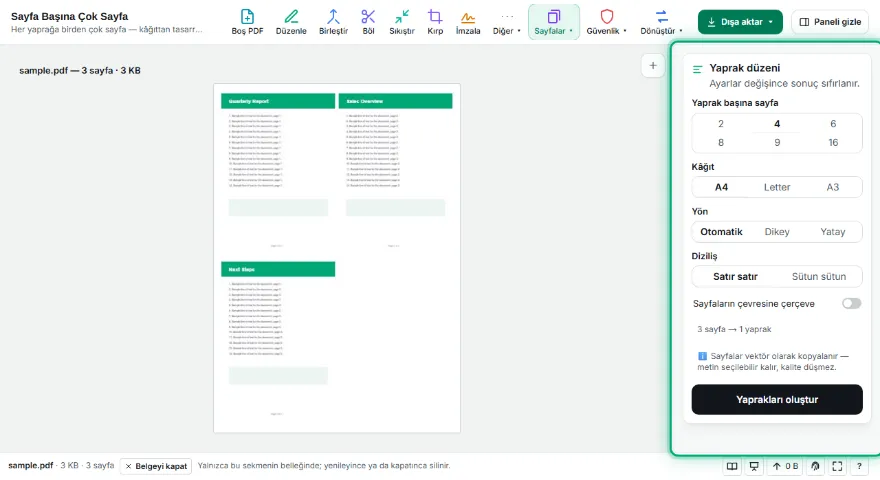Screen dimensions: 880x480
Task: Open the Boş PDF tool
Action: click(247, 22)
